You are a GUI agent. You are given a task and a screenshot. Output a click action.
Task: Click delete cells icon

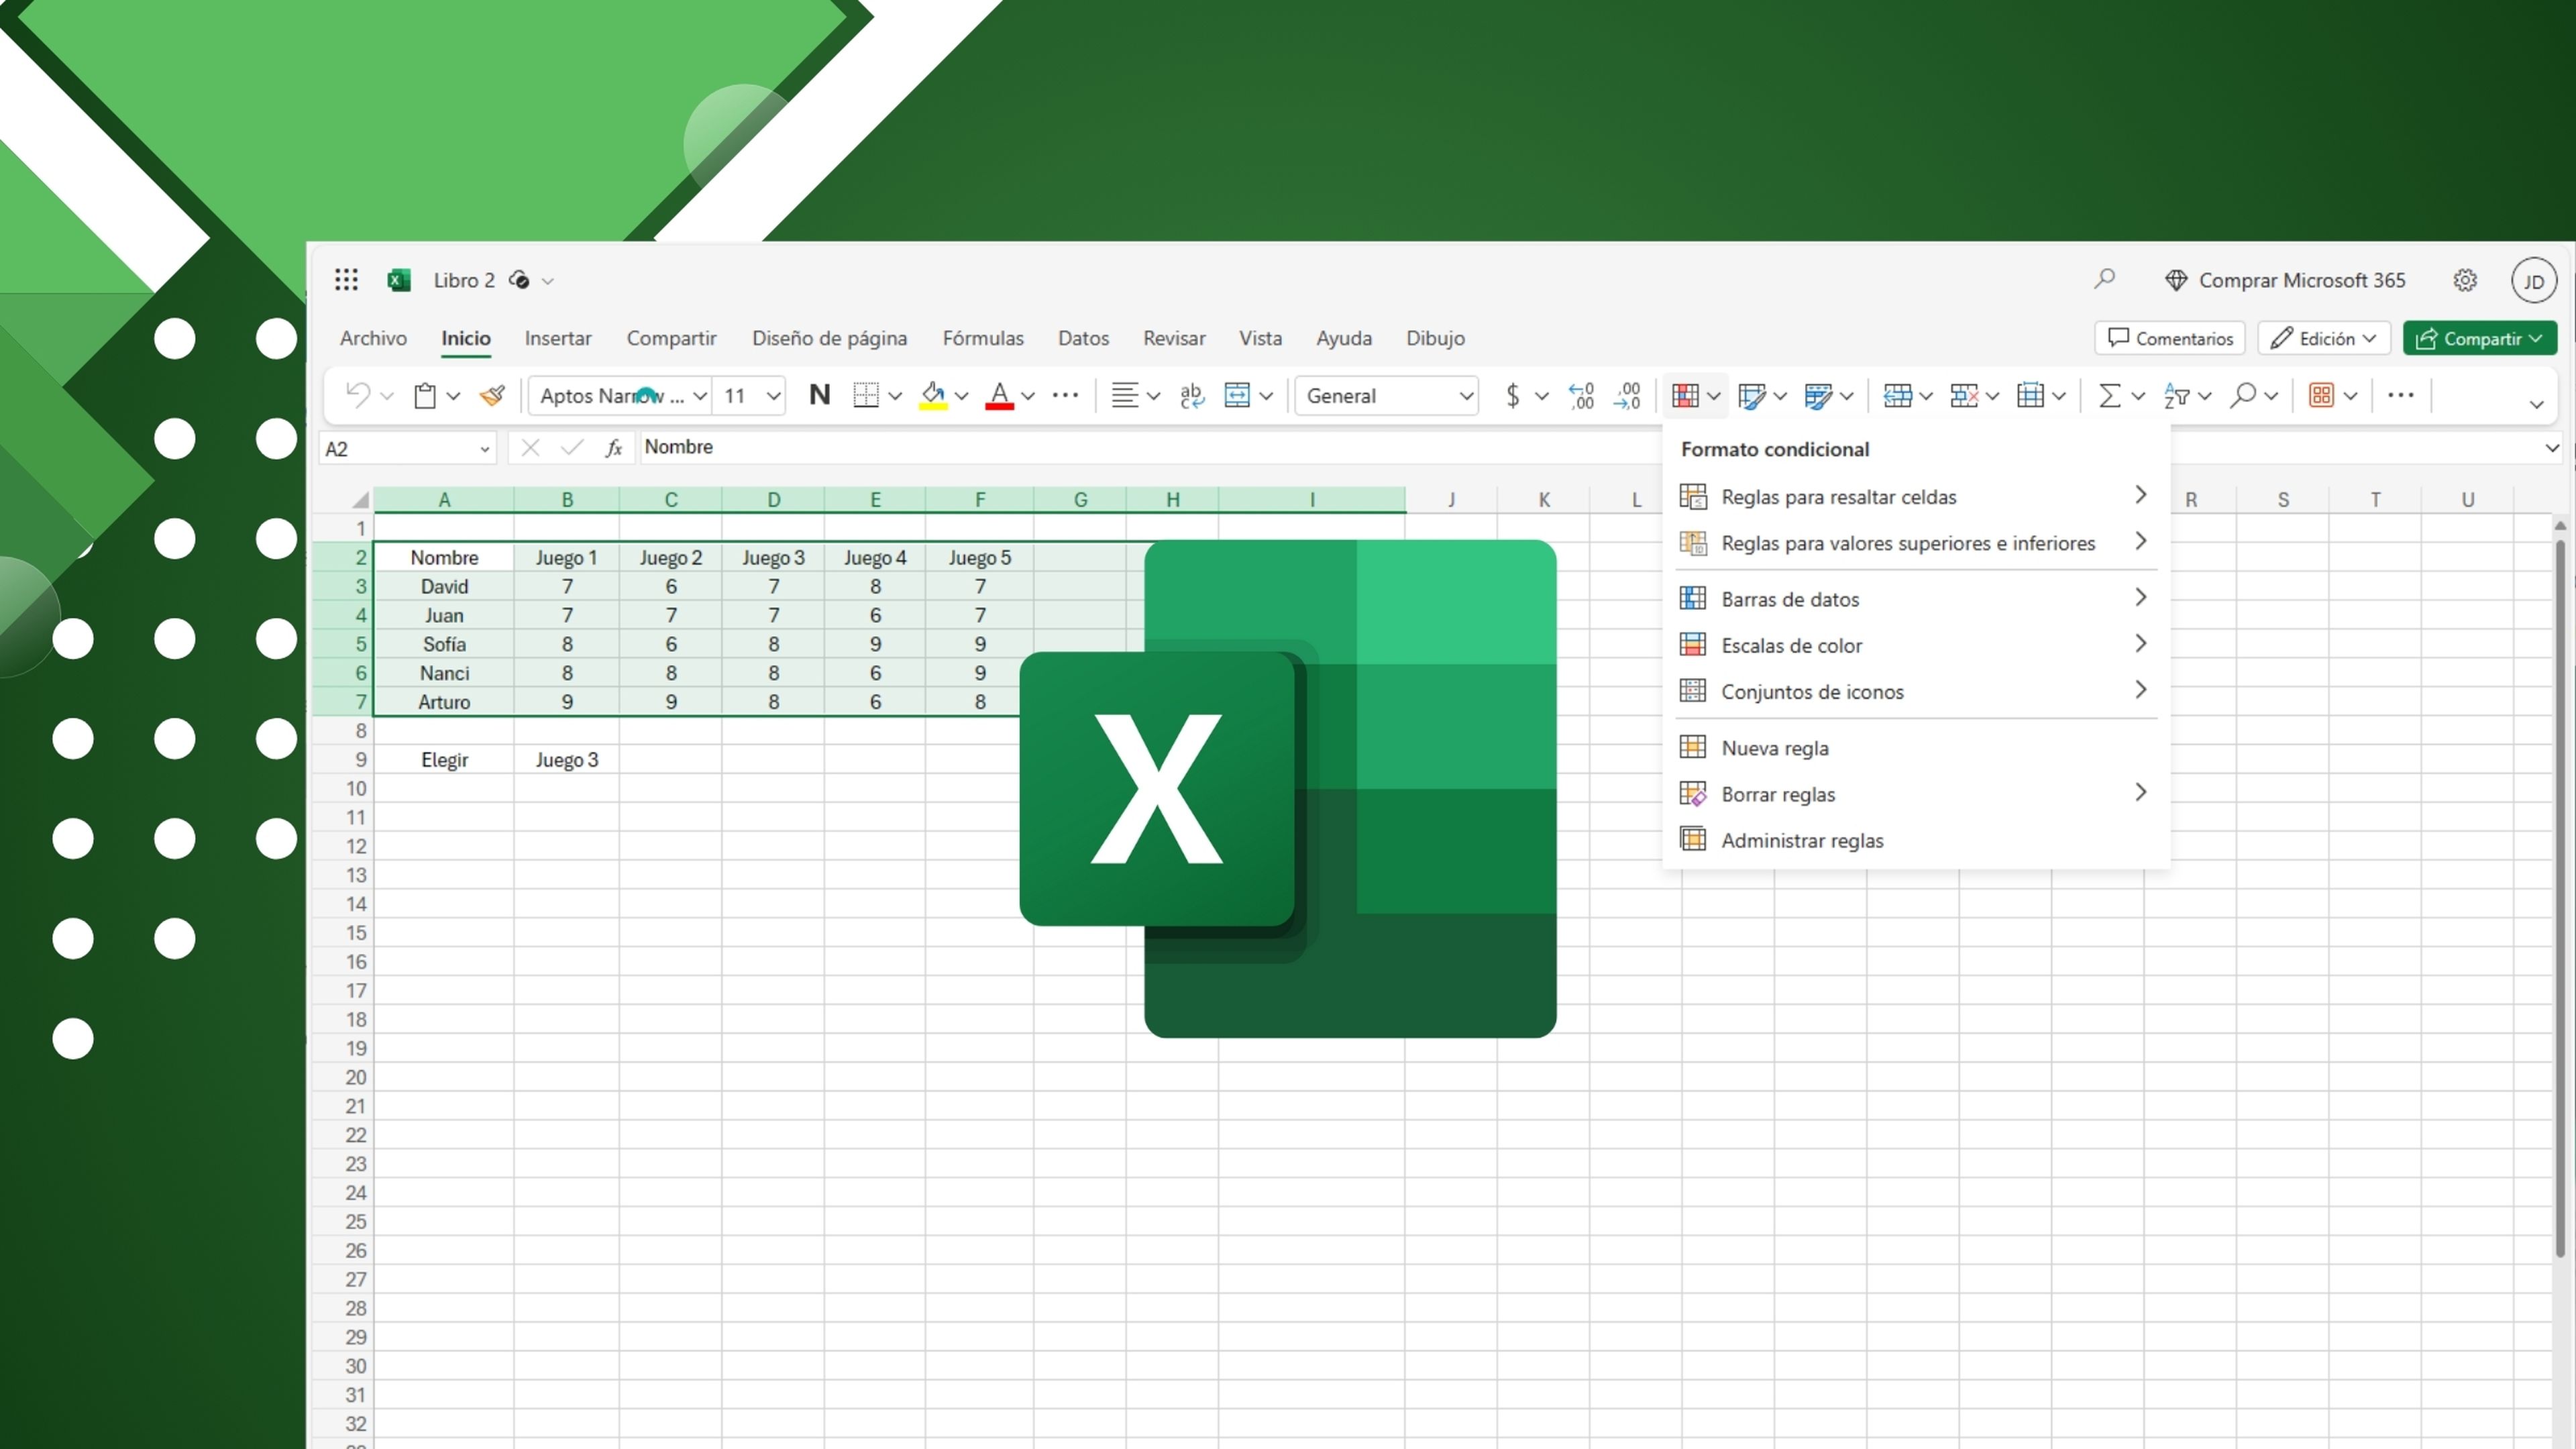1964,395
